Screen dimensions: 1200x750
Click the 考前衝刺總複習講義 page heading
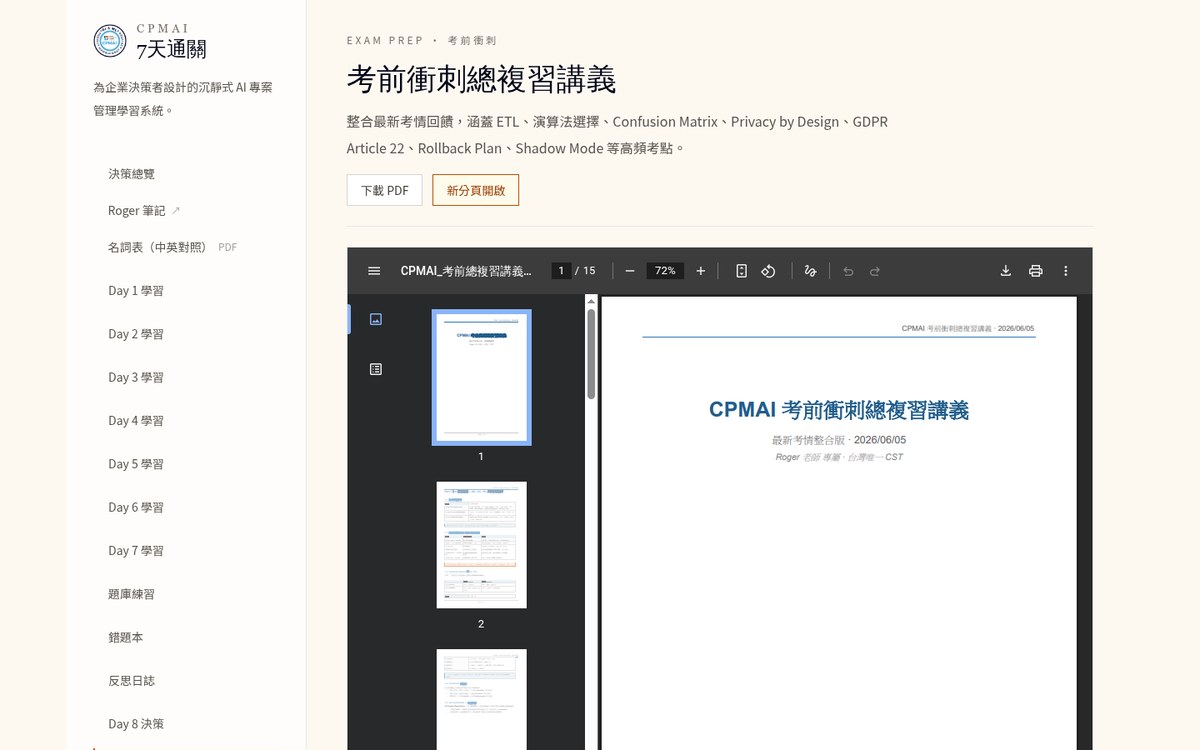point(481,79)
